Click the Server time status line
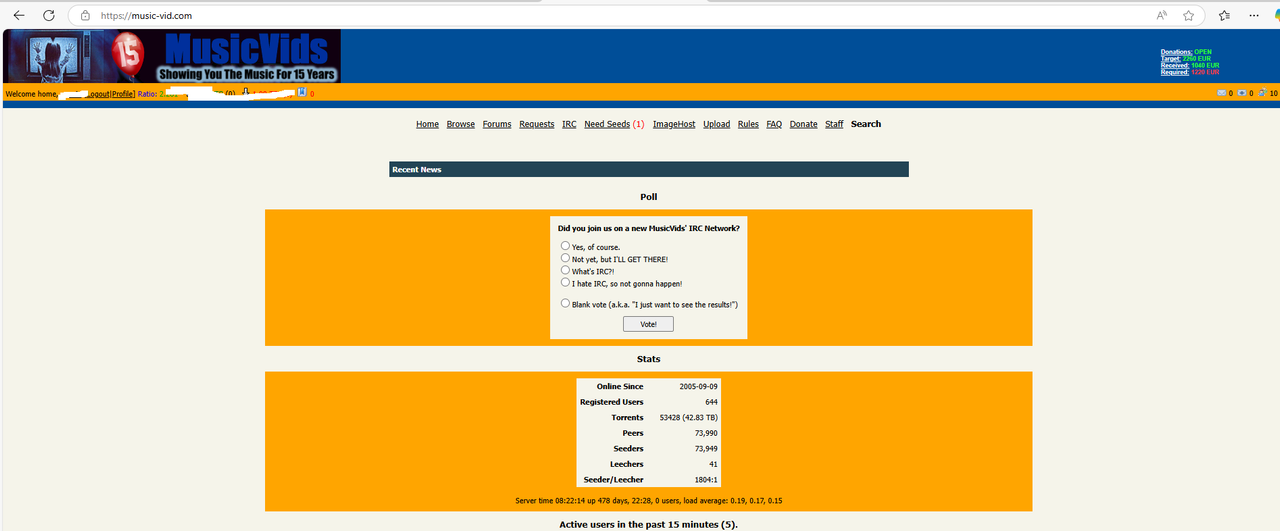The height and width of the screenshot is (531, 1280). click(649, 500)
